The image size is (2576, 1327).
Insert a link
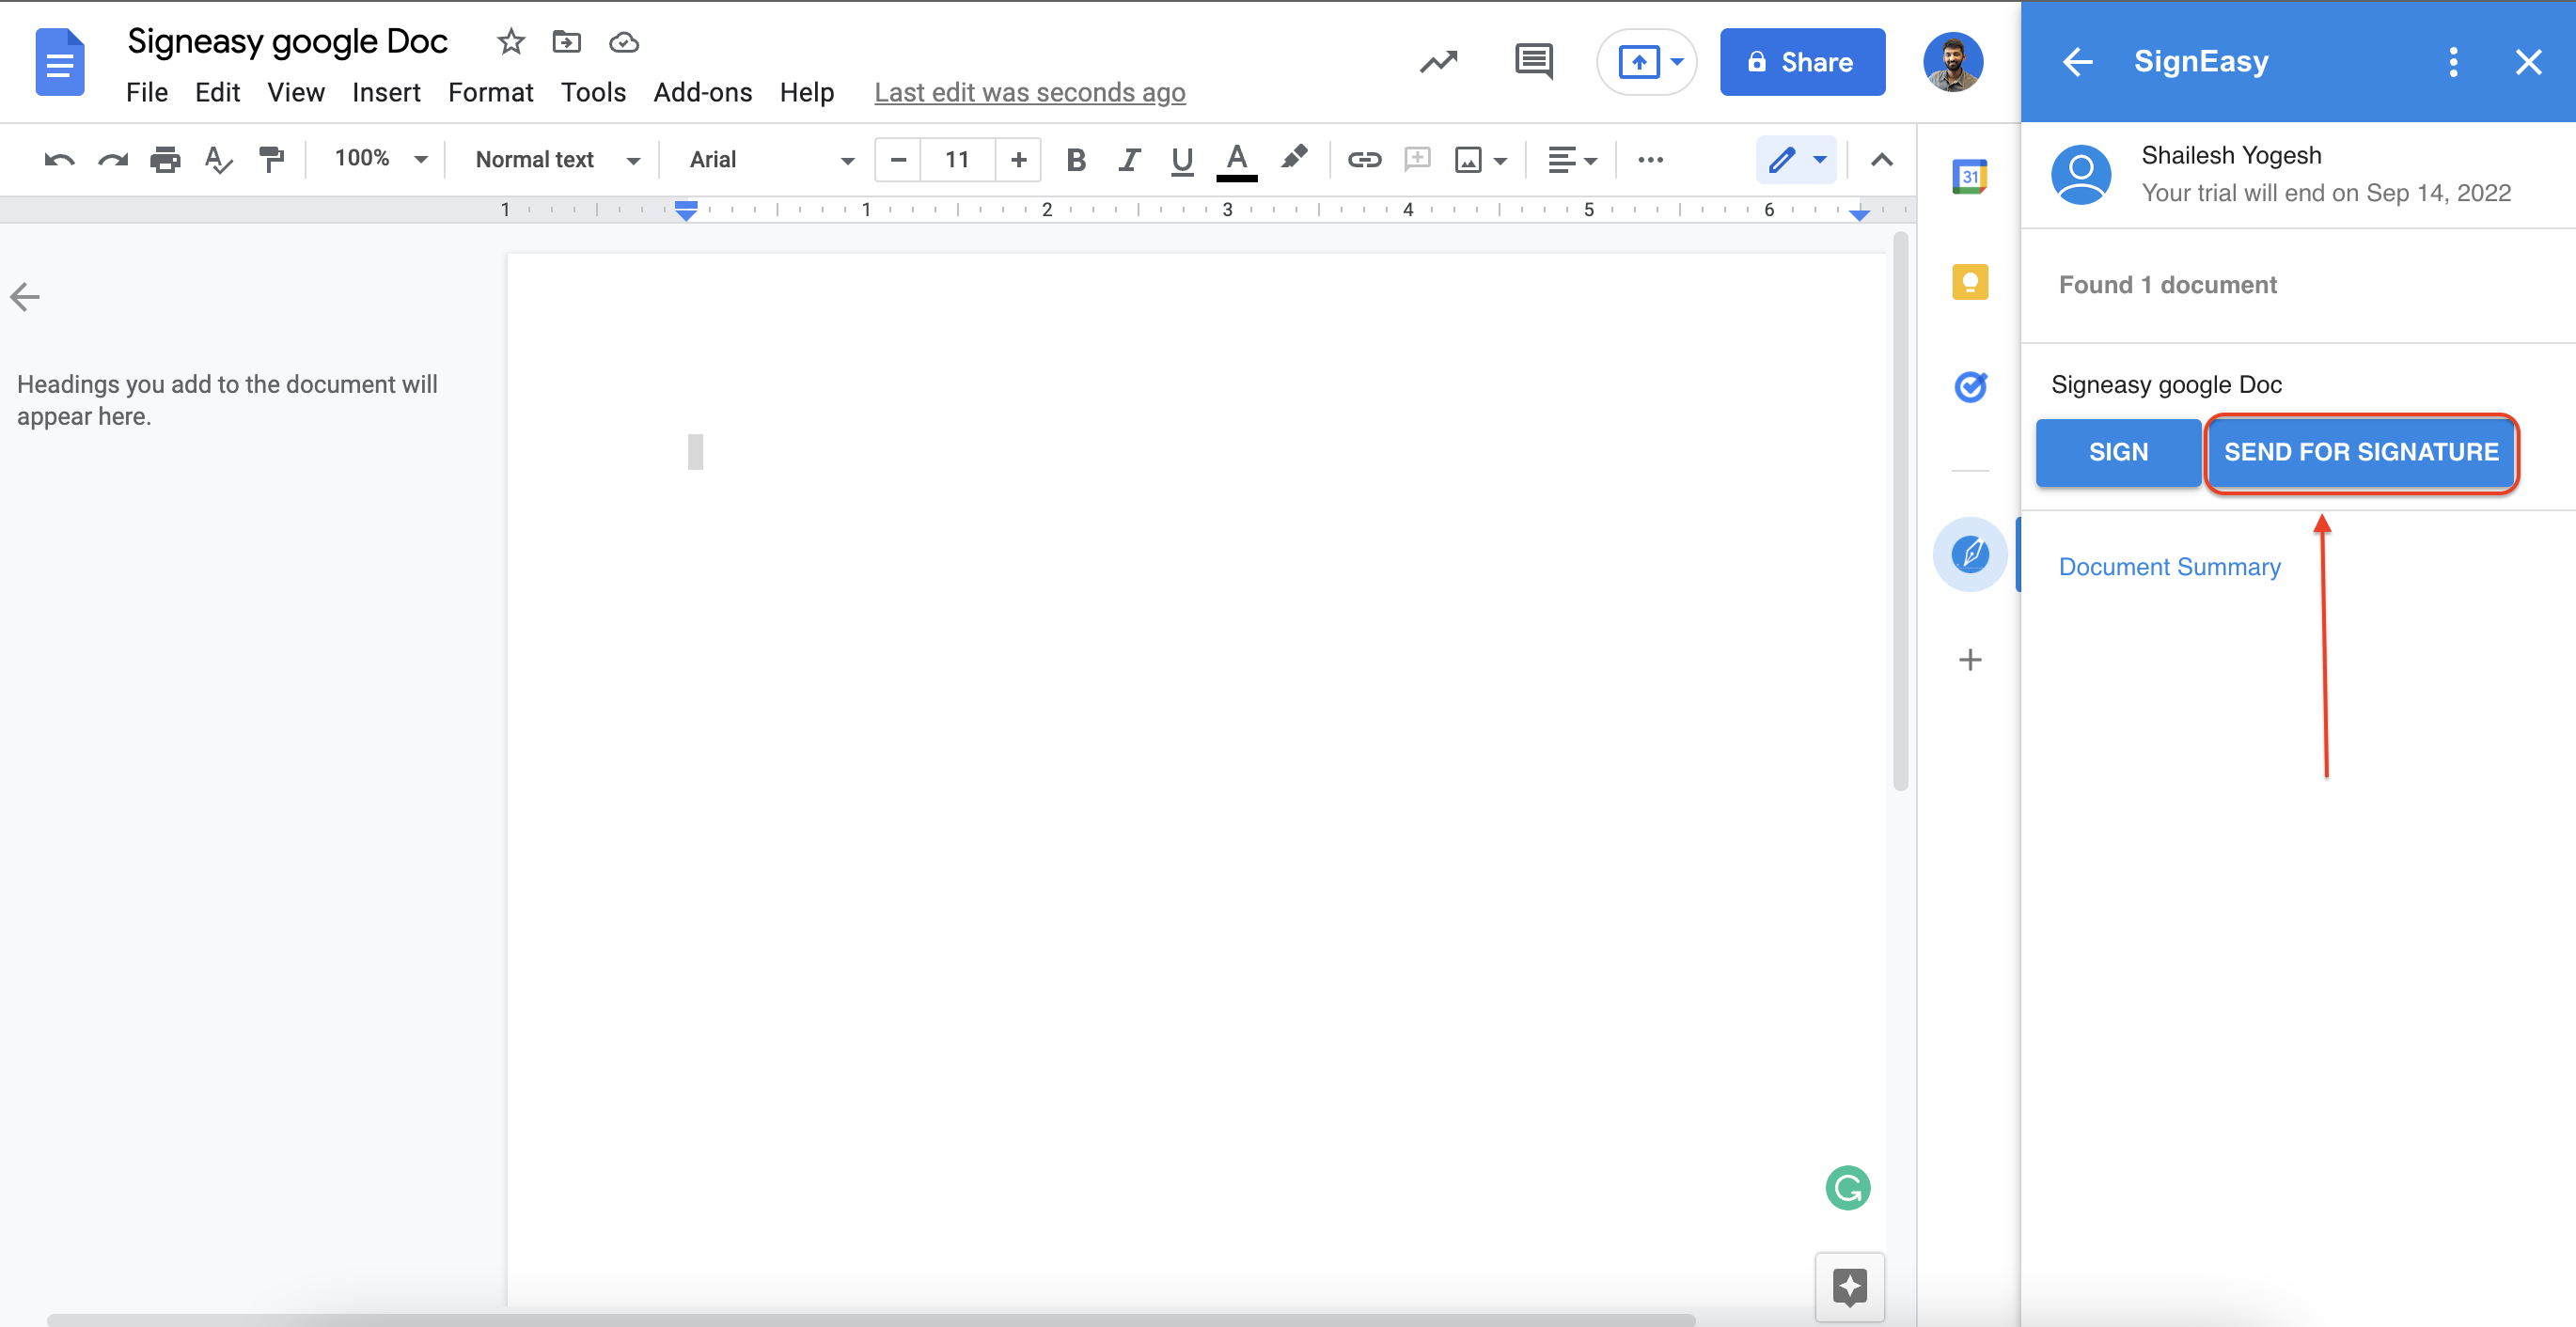1364,160
